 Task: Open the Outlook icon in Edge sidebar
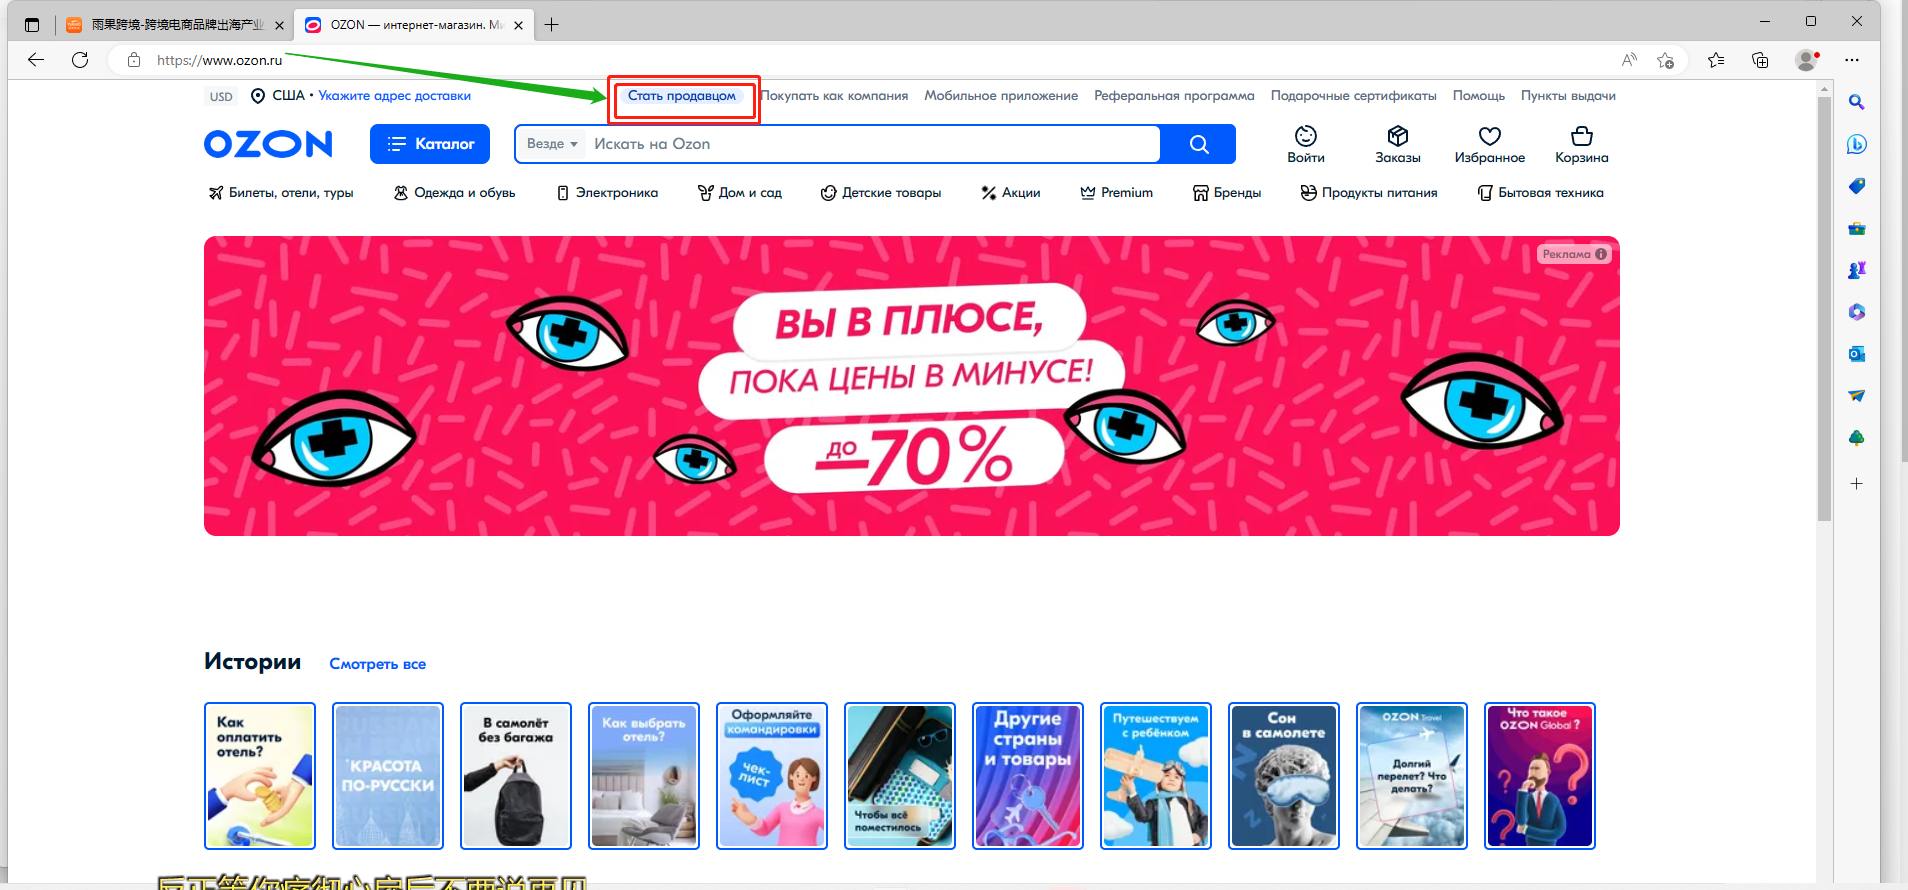1856,354
